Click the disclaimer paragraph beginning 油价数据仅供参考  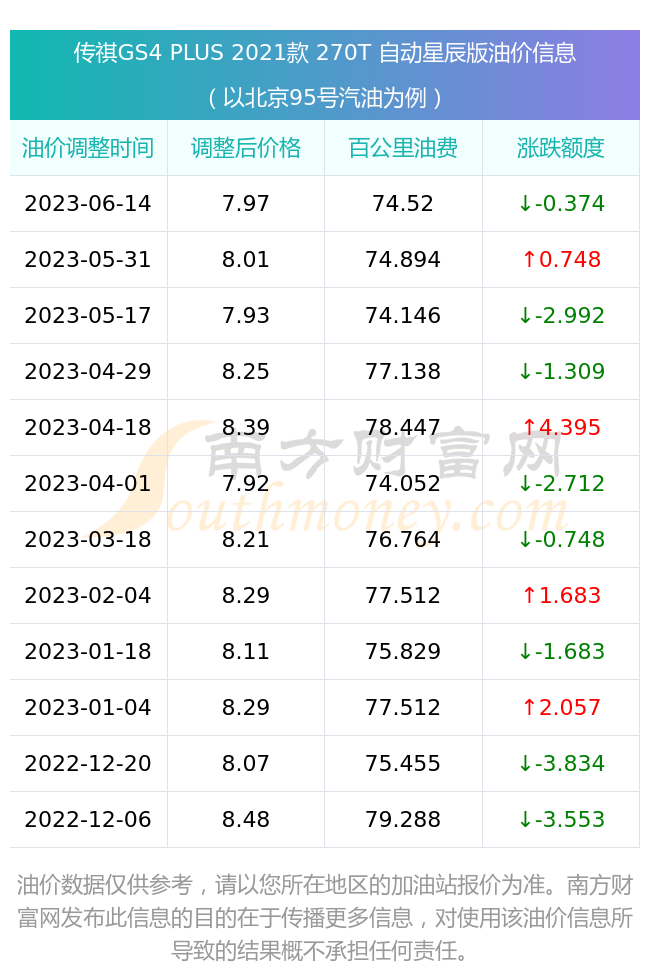tap(325, 918)
